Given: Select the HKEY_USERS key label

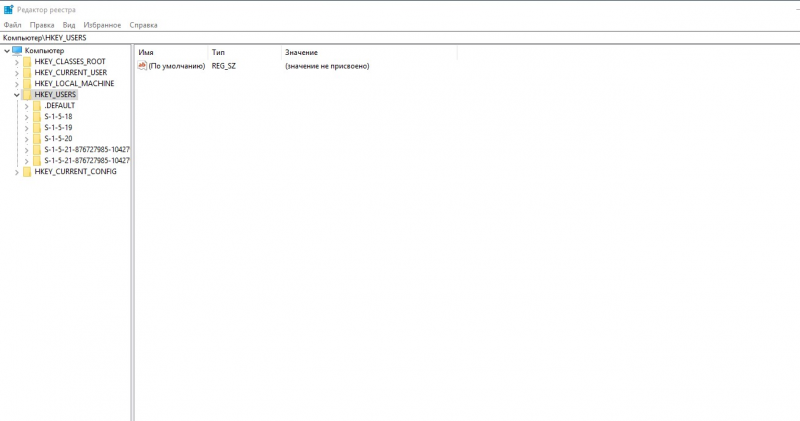Looking at the screenshot, I should coord(55,94).
